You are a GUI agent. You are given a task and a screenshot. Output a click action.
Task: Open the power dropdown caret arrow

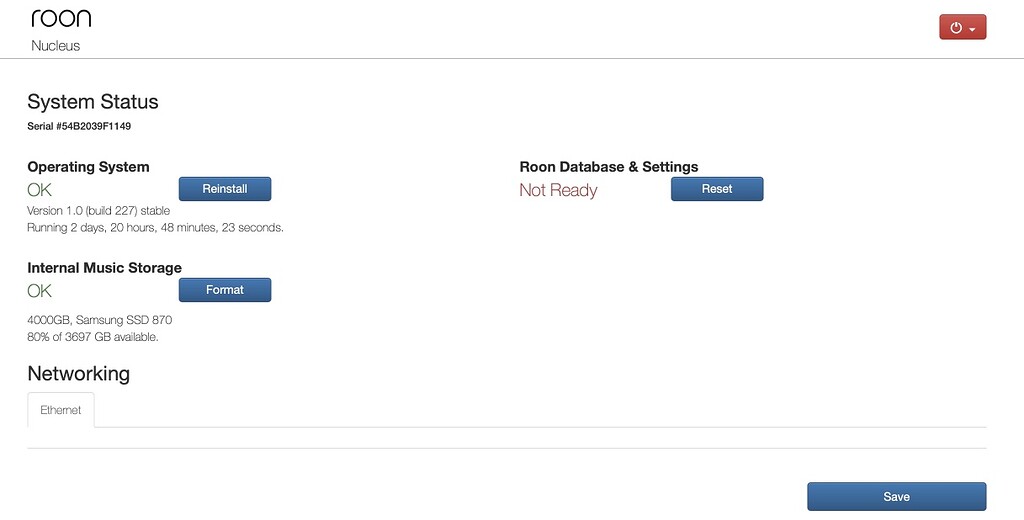tap(972, 29)
